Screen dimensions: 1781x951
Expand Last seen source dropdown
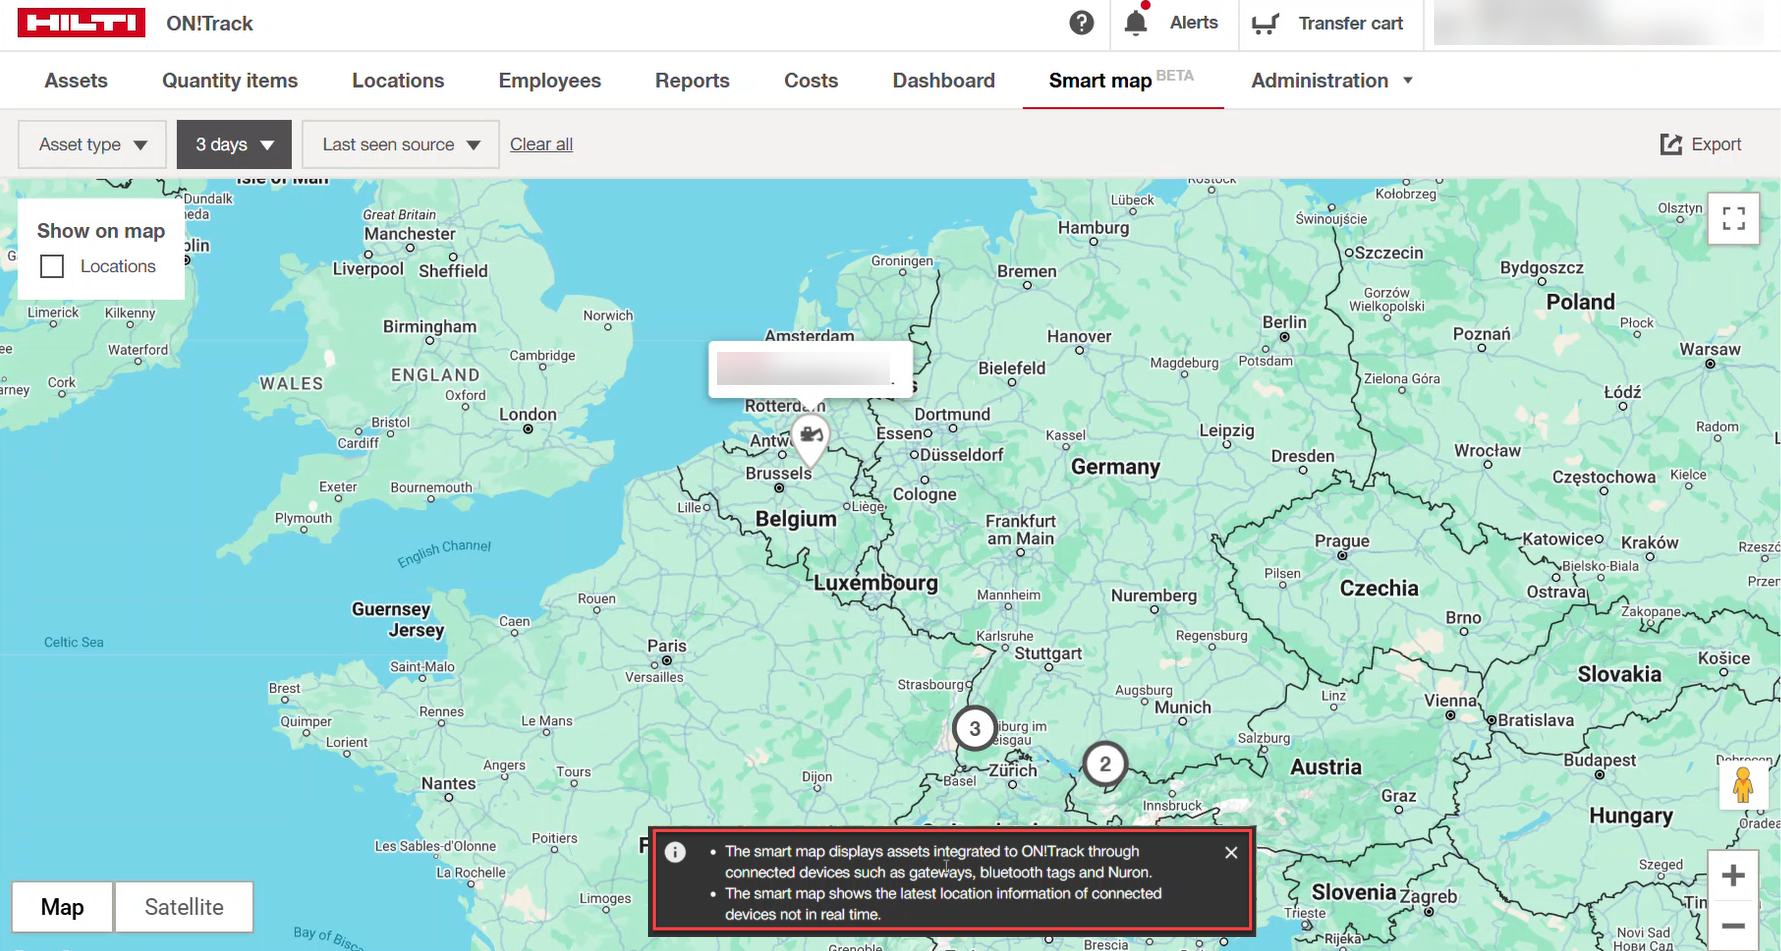pyautogui.click(x=400, y=144)
